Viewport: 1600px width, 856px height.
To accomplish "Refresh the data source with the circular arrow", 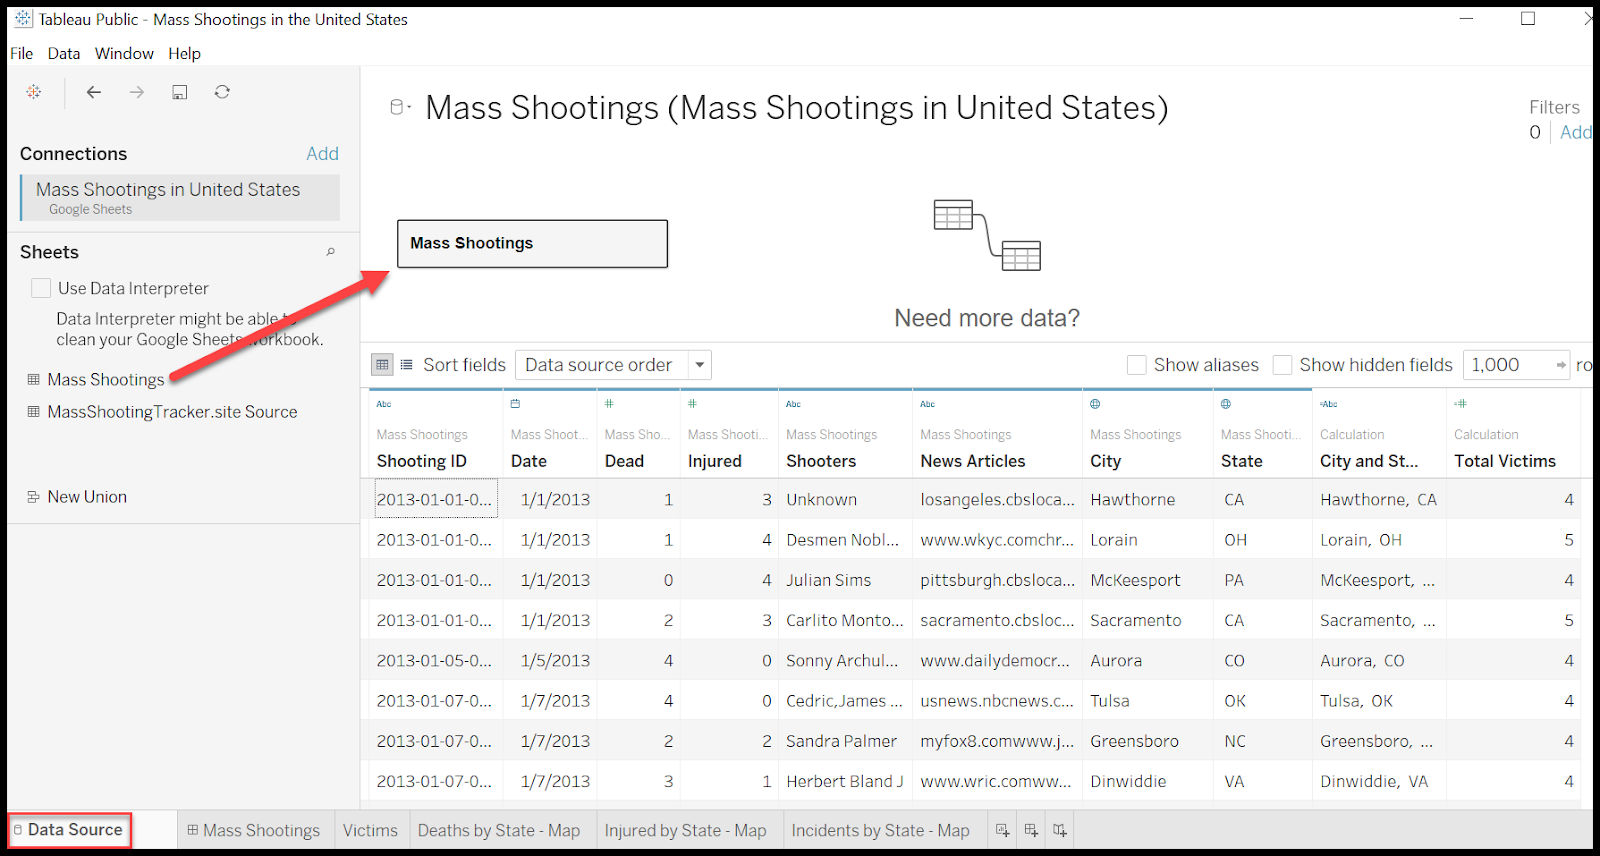I will [x=222, y=92].
